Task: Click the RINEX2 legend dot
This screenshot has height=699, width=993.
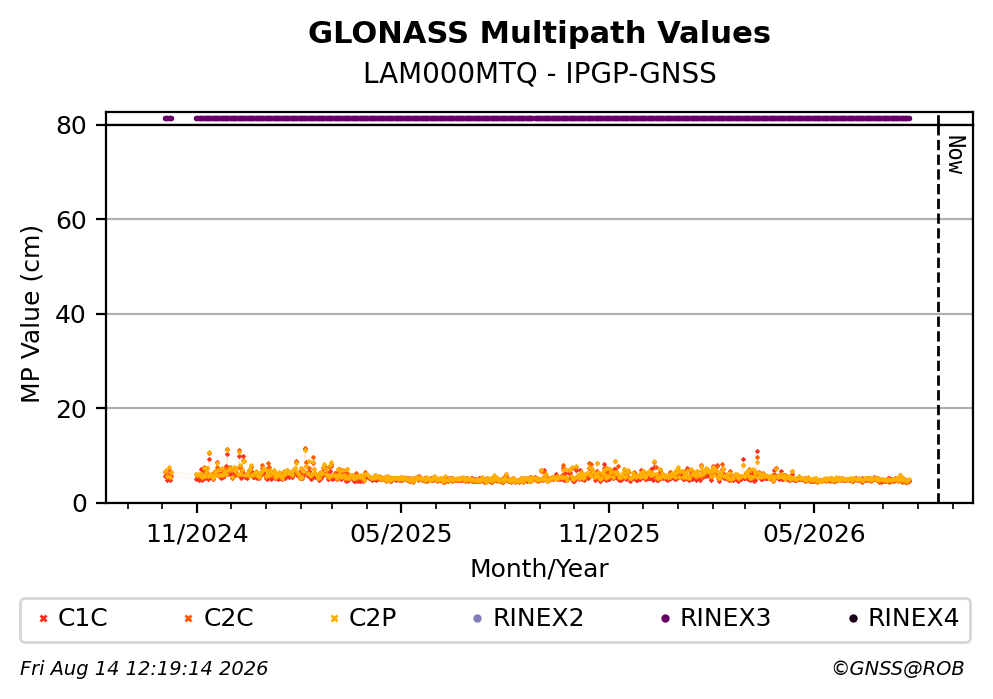Action: pyautogui.click(x=478, y=619)
